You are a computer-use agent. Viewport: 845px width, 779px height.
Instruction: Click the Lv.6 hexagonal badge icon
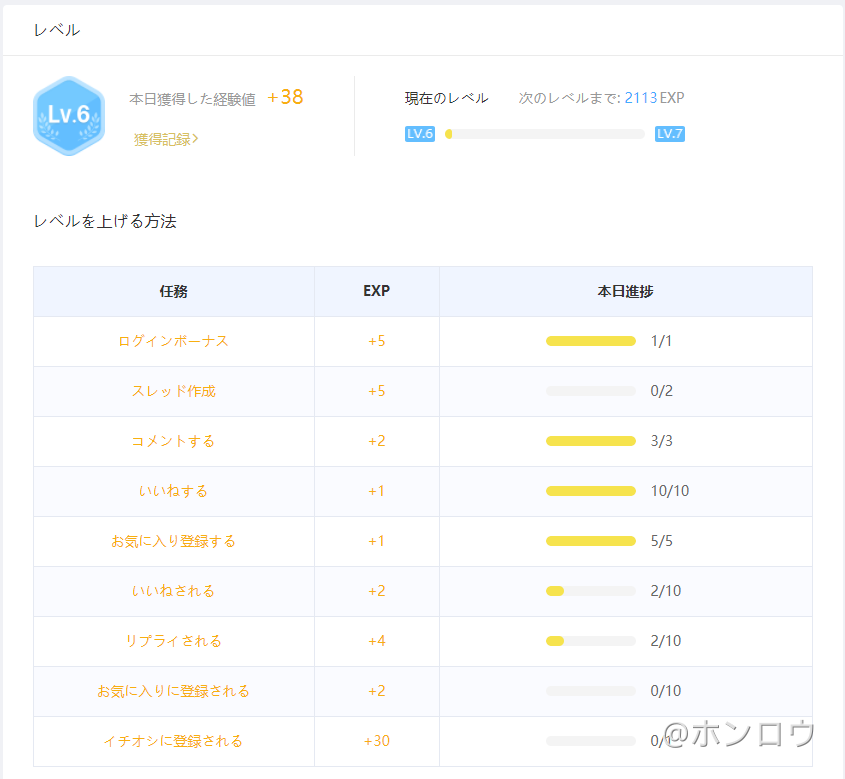click(69, 115)
